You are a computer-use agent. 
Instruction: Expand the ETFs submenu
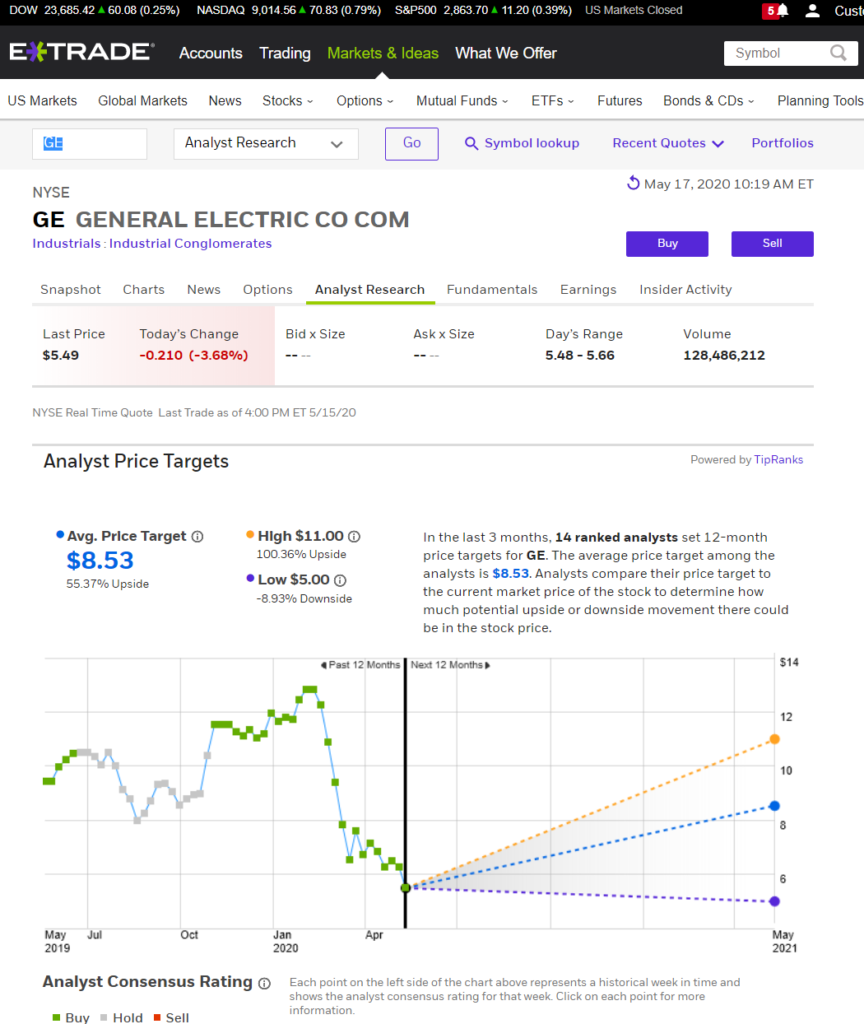pos(552,101)
